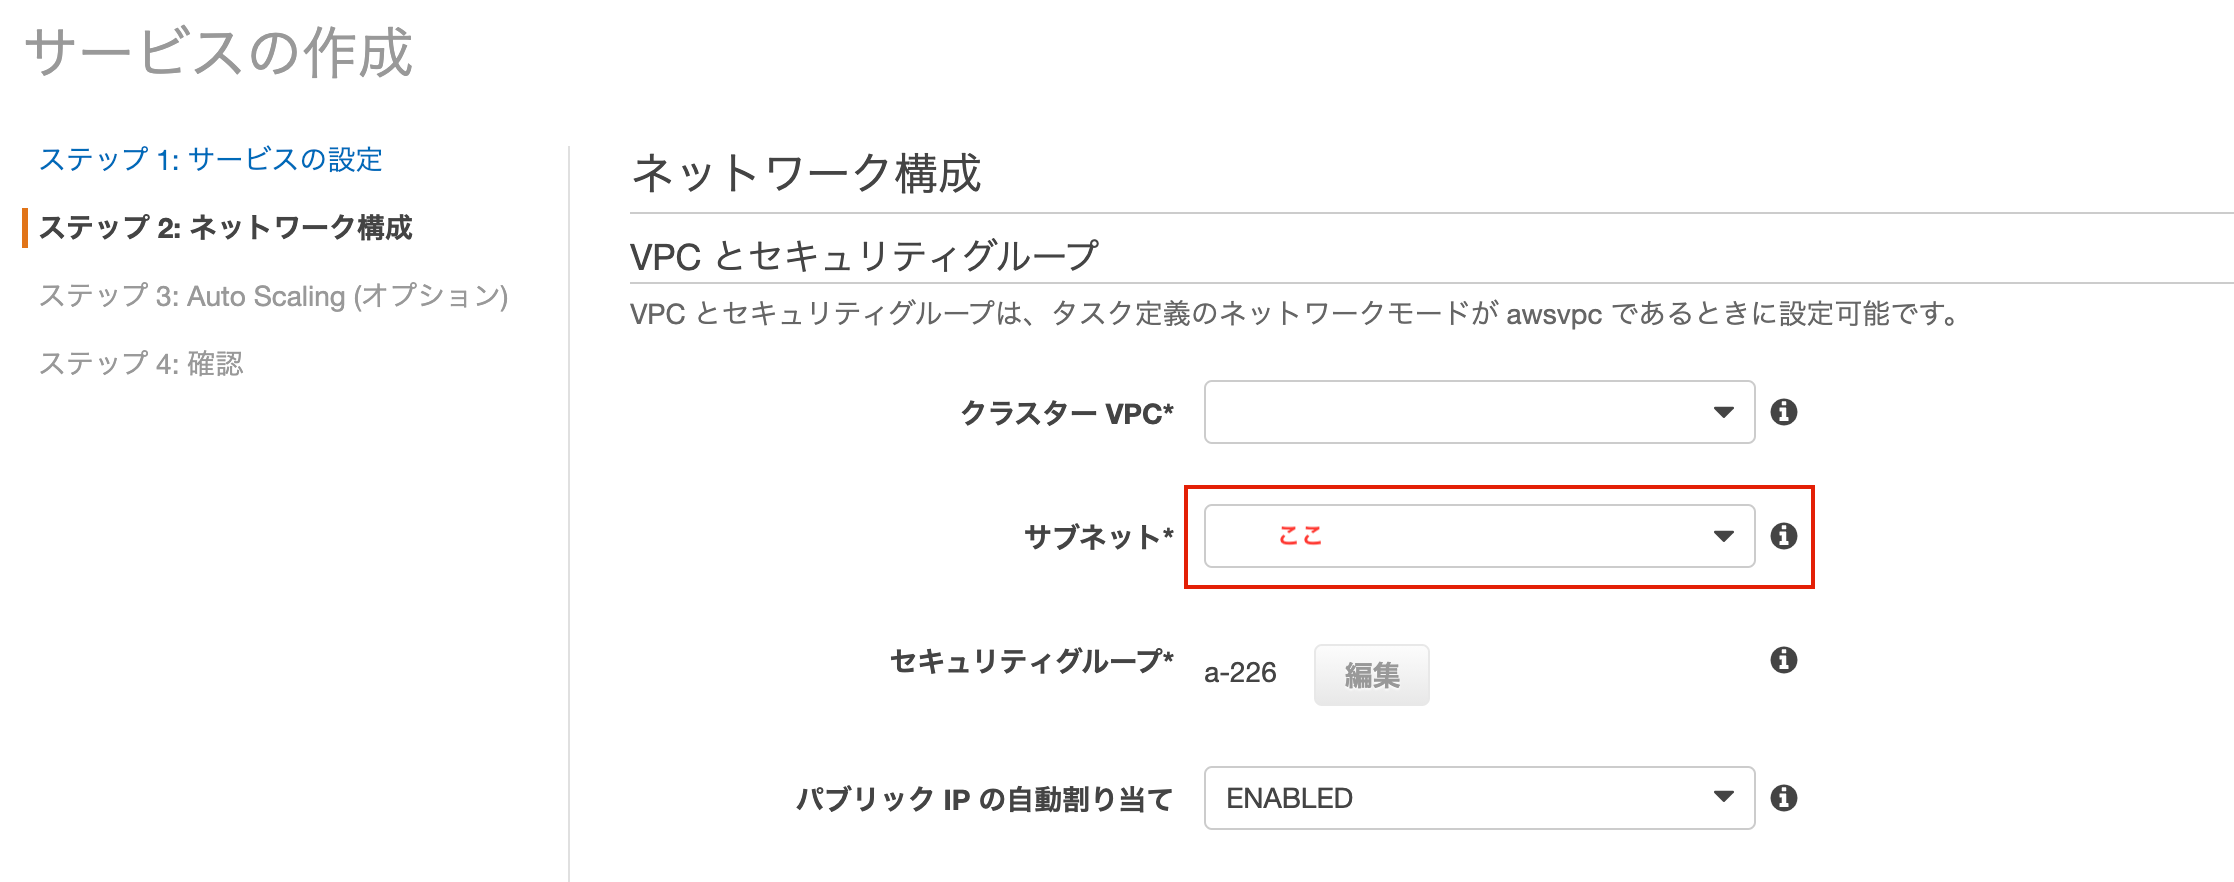Select ステップ 3: Auto Scaling (オプション)
The width and height of the screenshot is (2234, 882).
276,296
